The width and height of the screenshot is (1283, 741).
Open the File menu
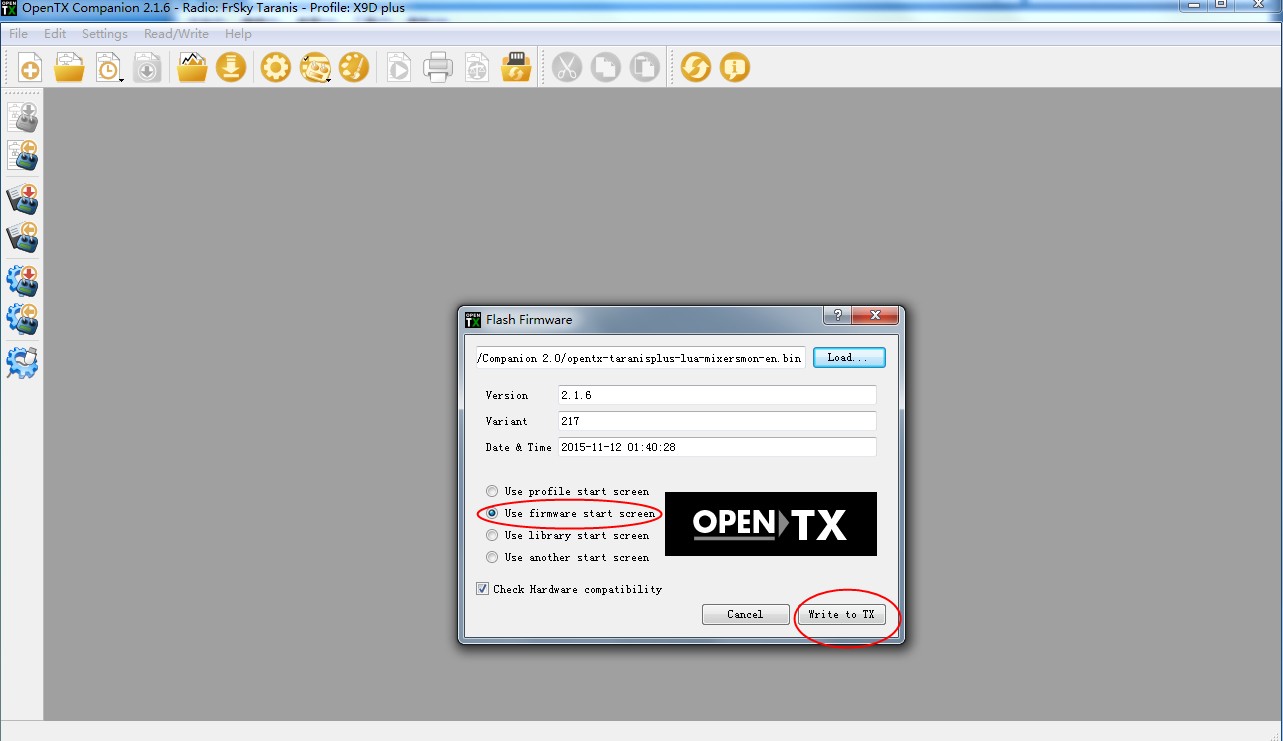pos(18,34)
